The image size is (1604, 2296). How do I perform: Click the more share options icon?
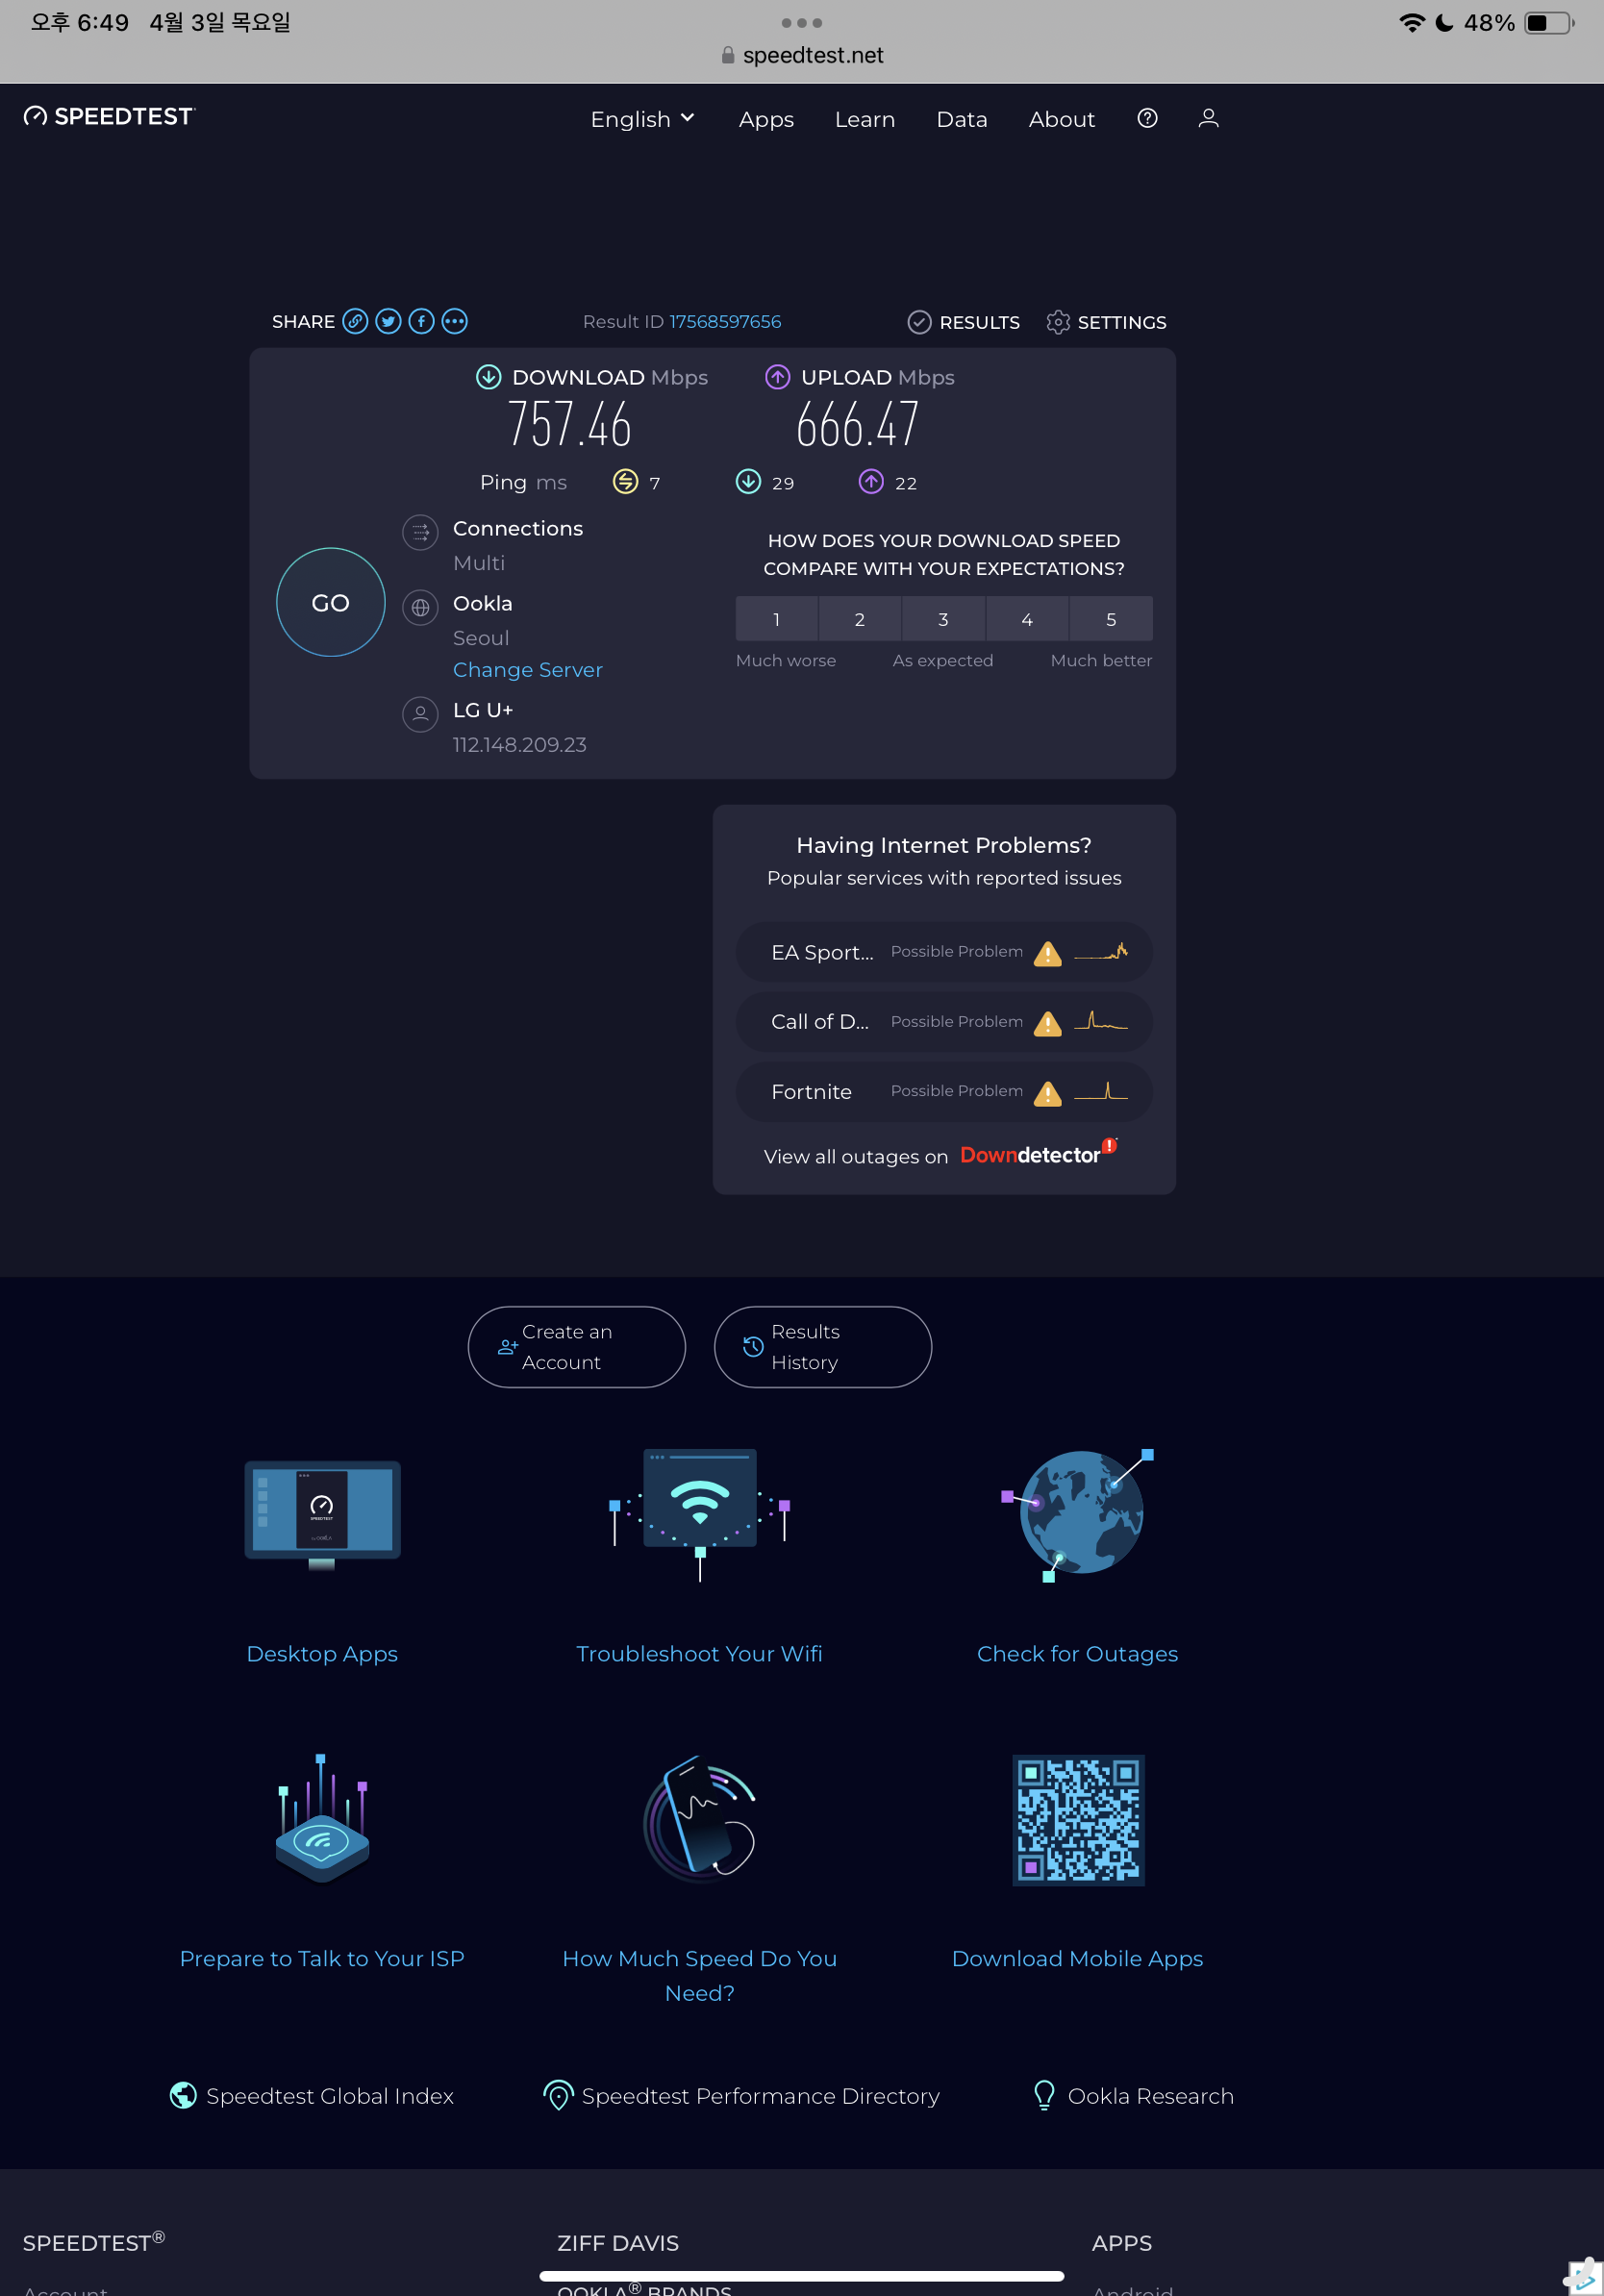[x=454, y=321]
